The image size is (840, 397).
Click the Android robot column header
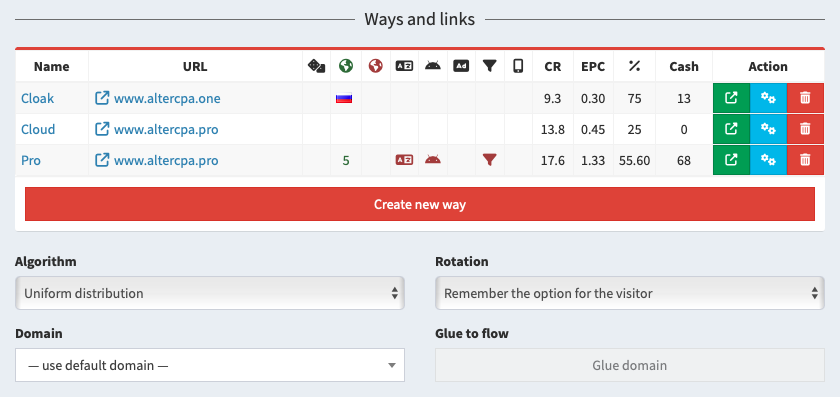(433, 66)
